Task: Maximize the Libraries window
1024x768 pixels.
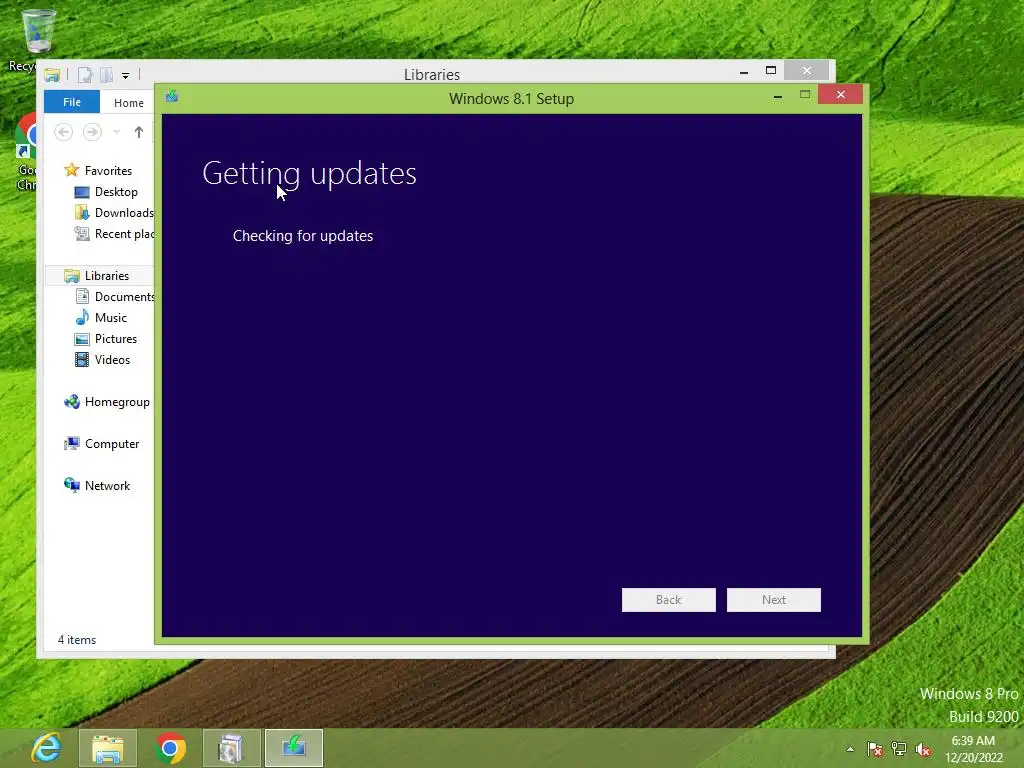Action: point(771,71)
